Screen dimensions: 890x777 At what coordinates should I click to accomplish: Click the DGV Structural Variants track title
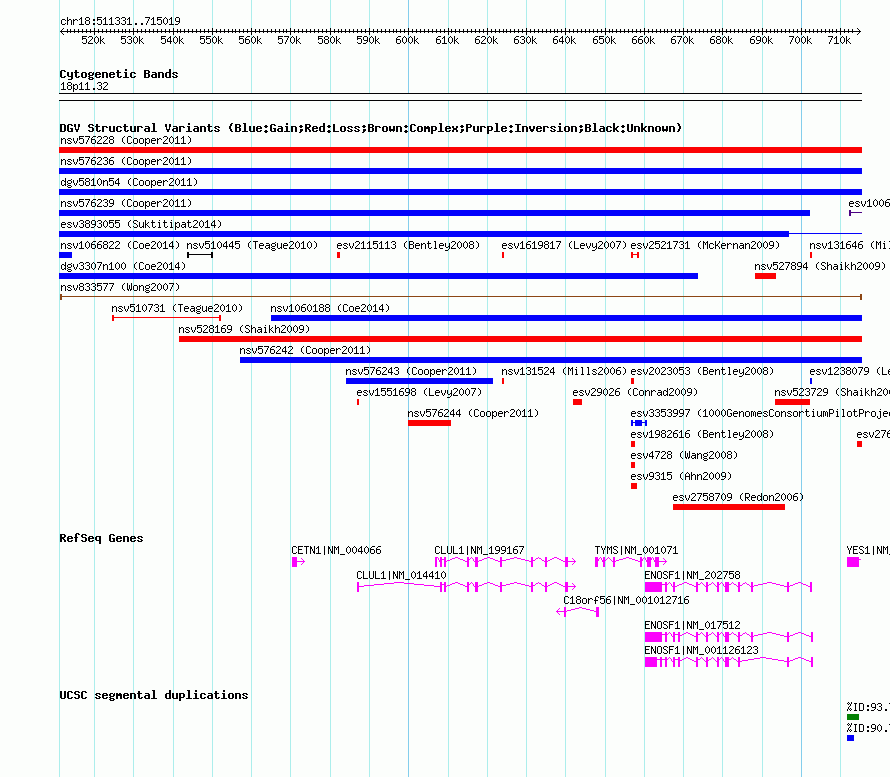(x=371, y=128)
